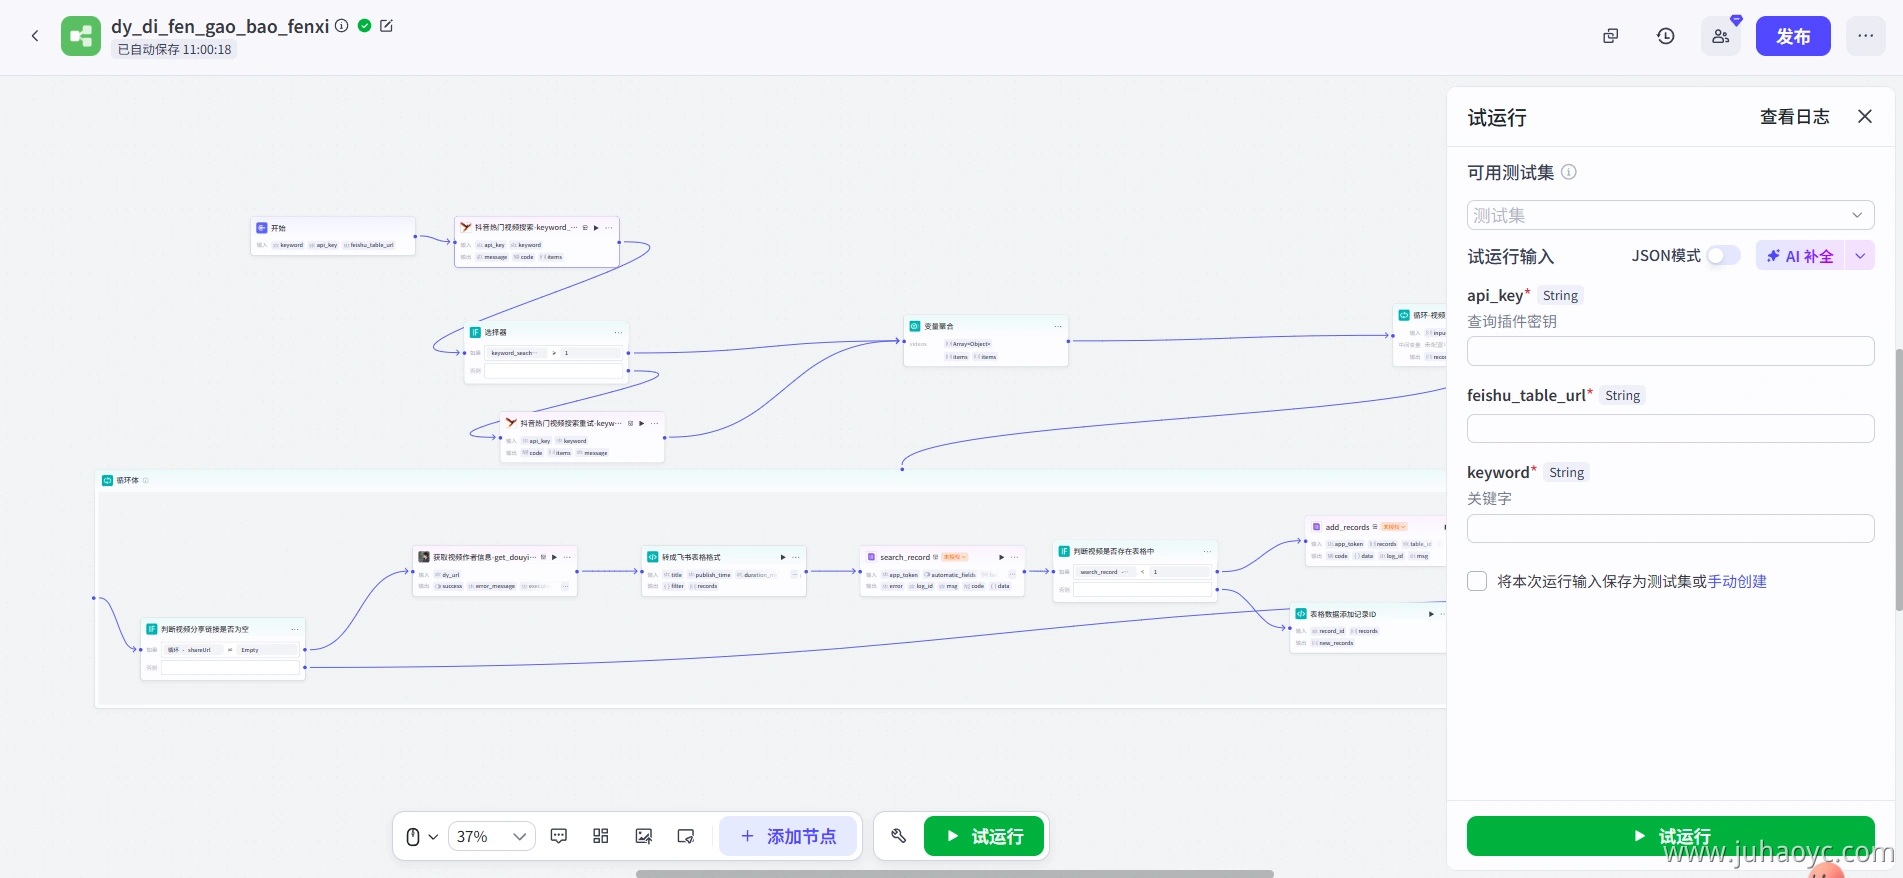Run the search_record node play icon
1903x878 pixels.
pos(1001,557)
